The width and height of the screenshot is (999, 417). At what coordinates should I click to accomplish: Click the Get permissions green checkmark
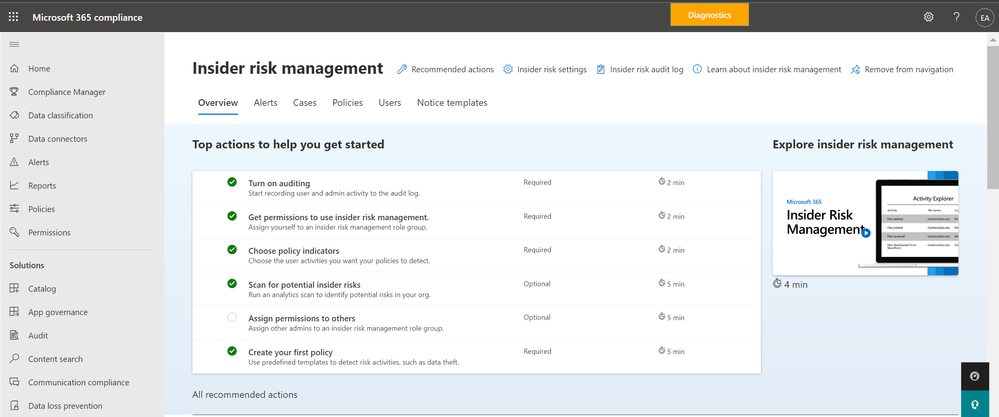(232, 216)
